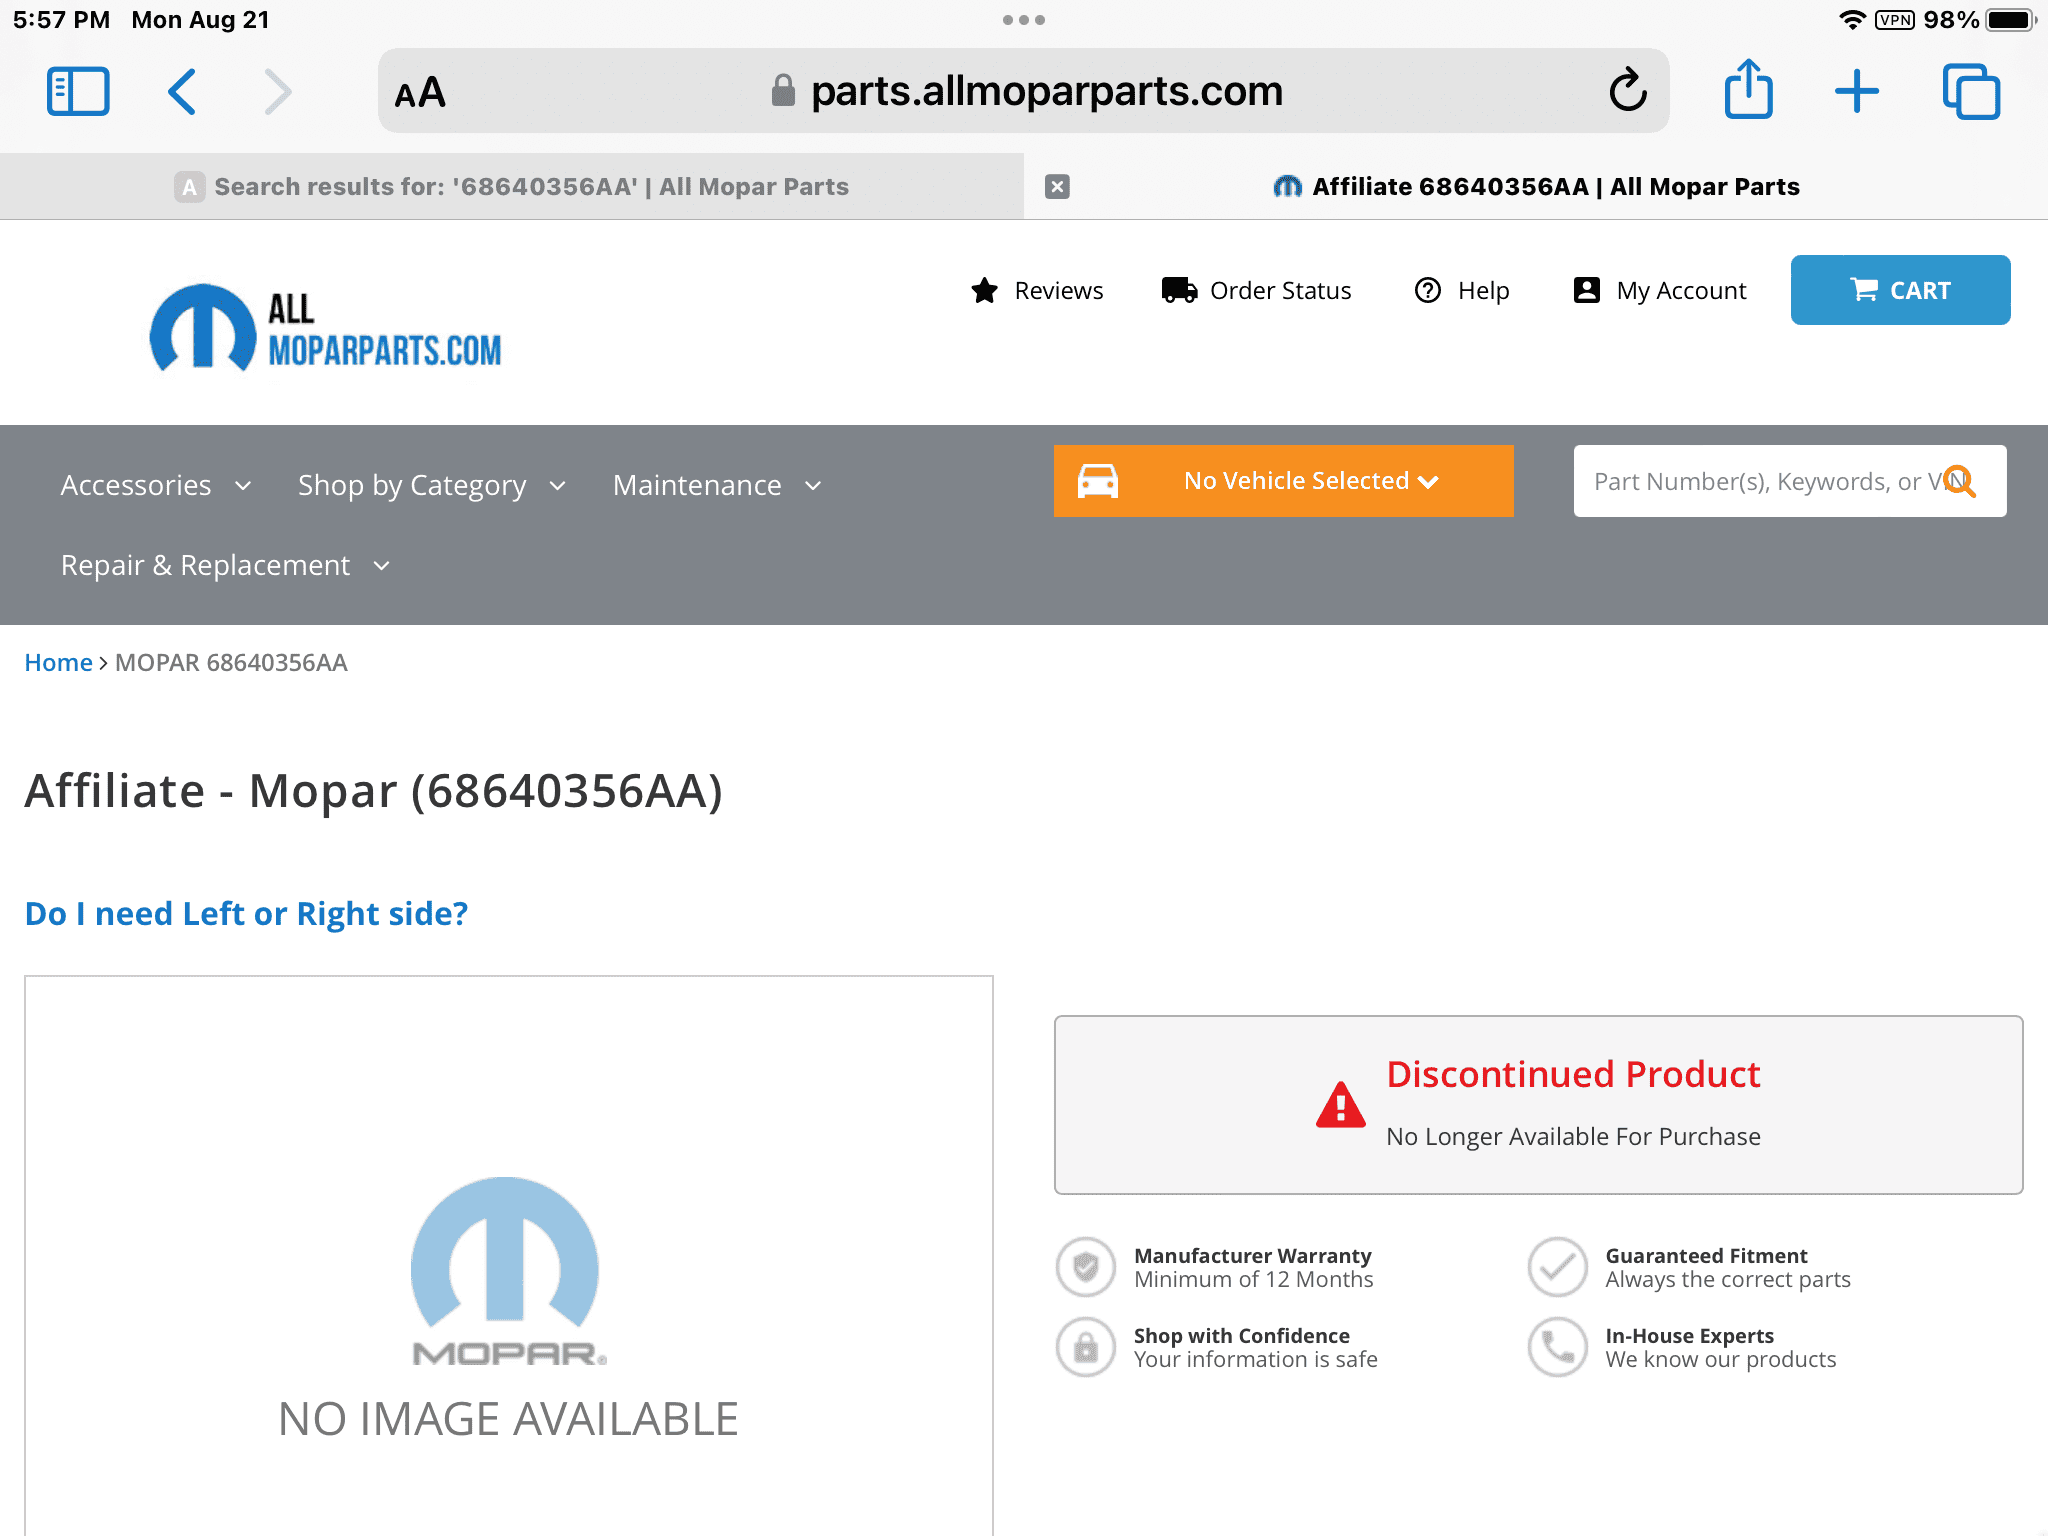Image resolution: width=2048 pixels, height=1536 pixels.
Task: Expand the Shop by Category menu
Action: (432, 485)
